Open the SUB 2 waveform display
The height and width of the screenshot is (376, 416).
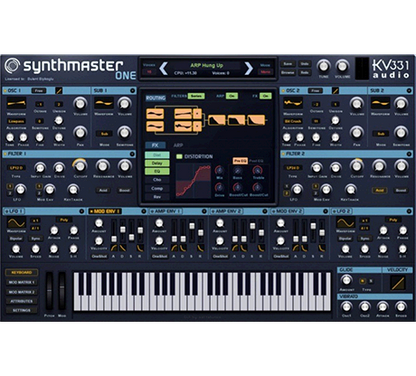tap(380, 104)
